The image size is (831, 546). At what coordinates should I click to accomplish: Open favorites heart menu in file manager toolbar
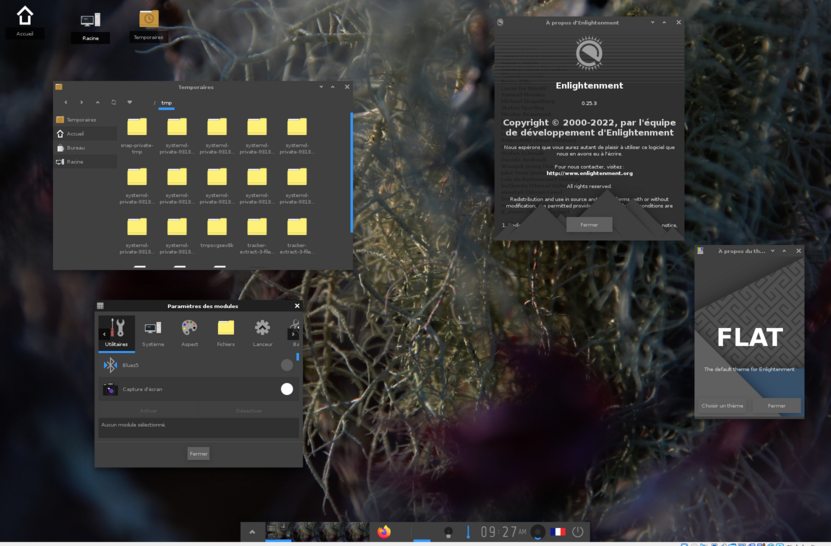(129, 102)
